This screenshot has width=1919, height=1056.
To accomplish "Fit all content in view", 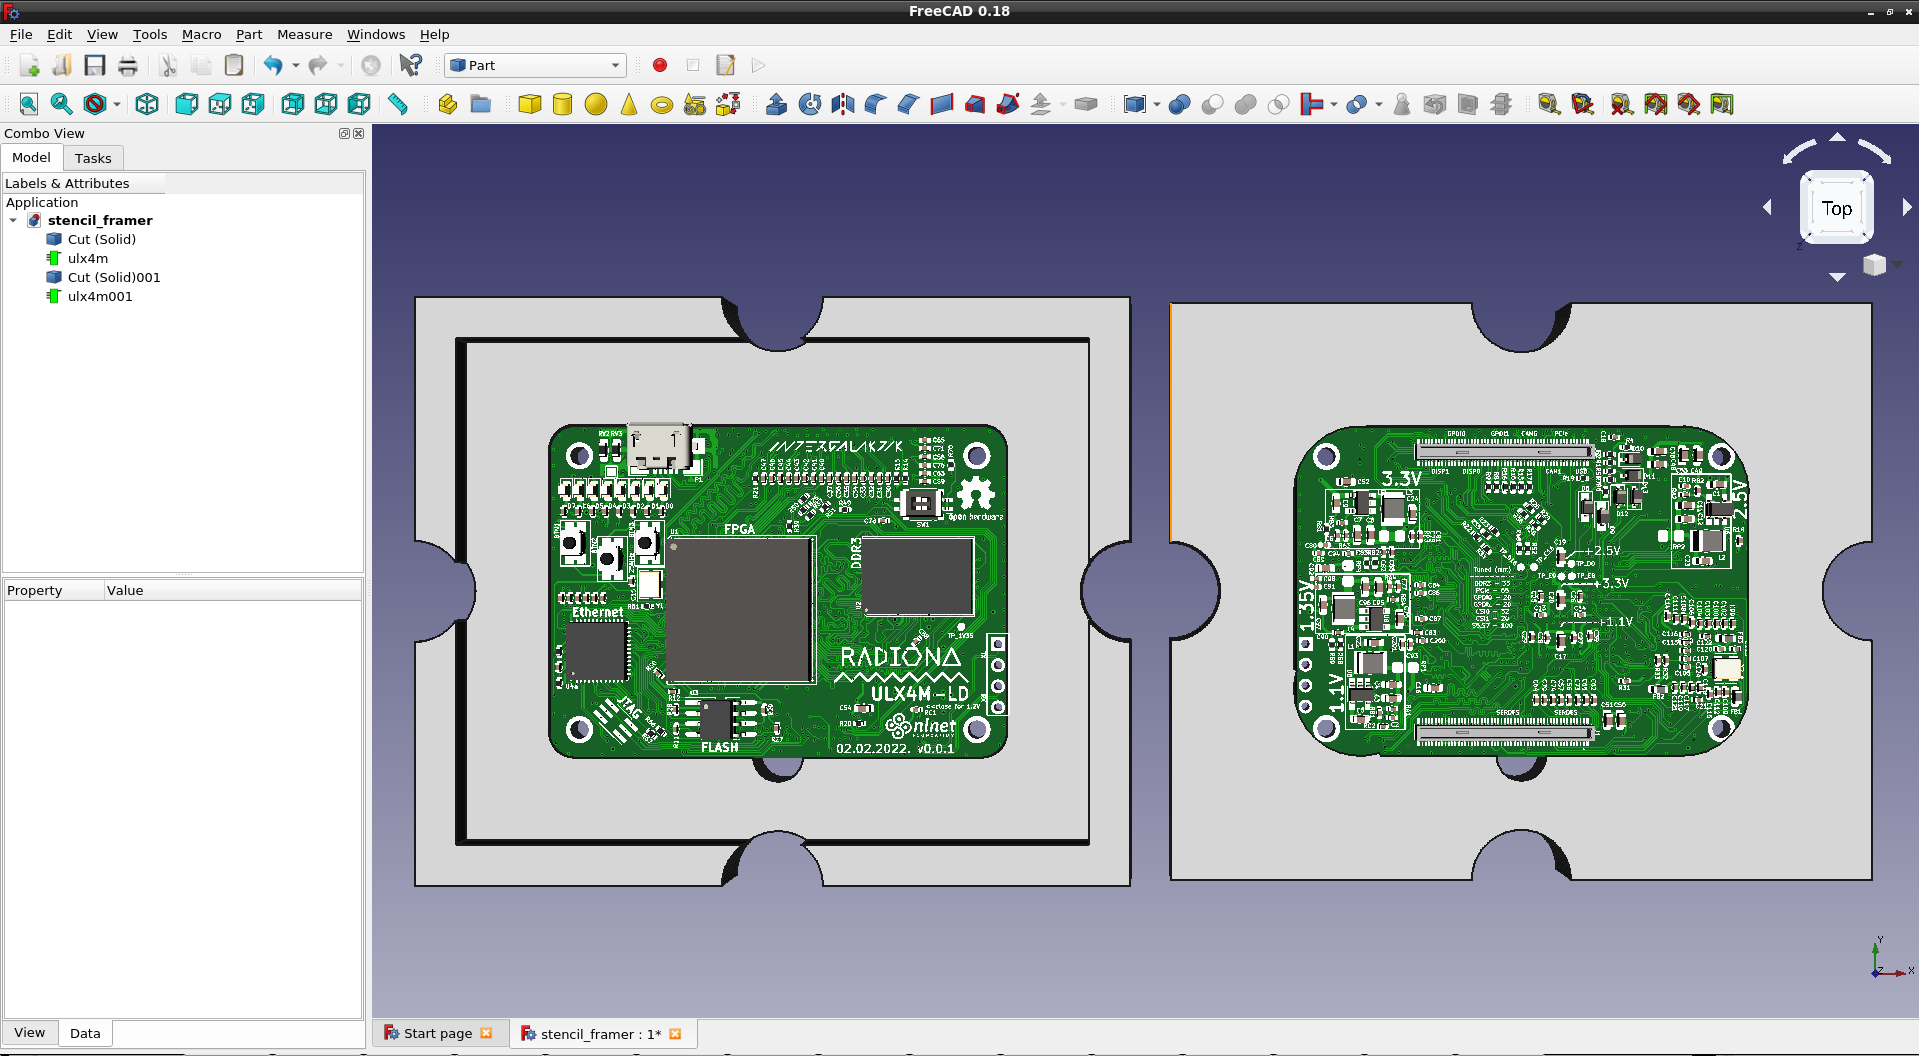I will pos(28,104).
